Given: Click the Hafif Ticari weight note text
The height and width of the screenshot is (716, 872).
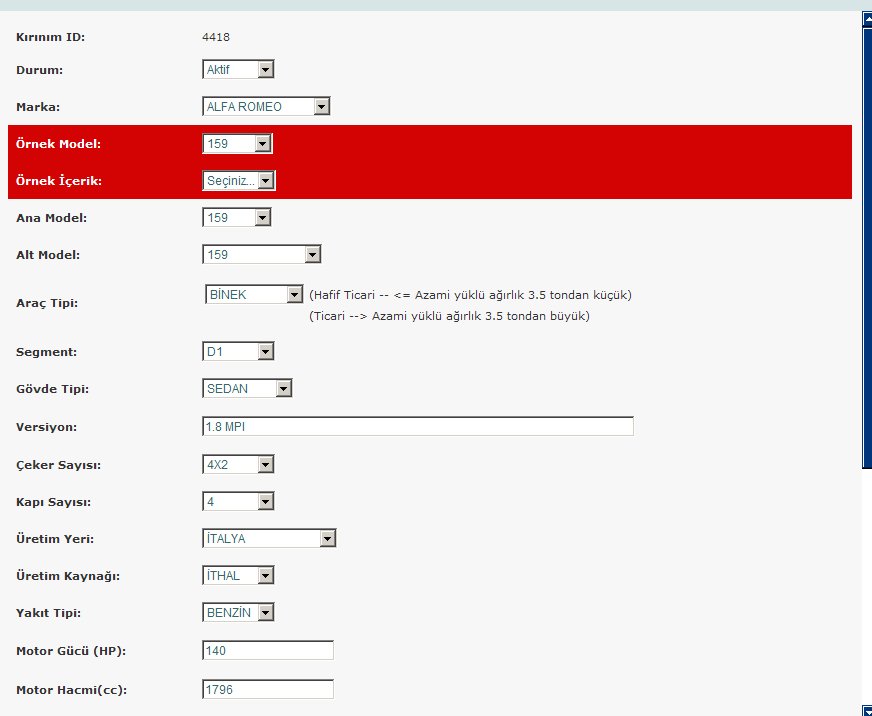Looking at the screenshot, I should [x=470, y=295].
